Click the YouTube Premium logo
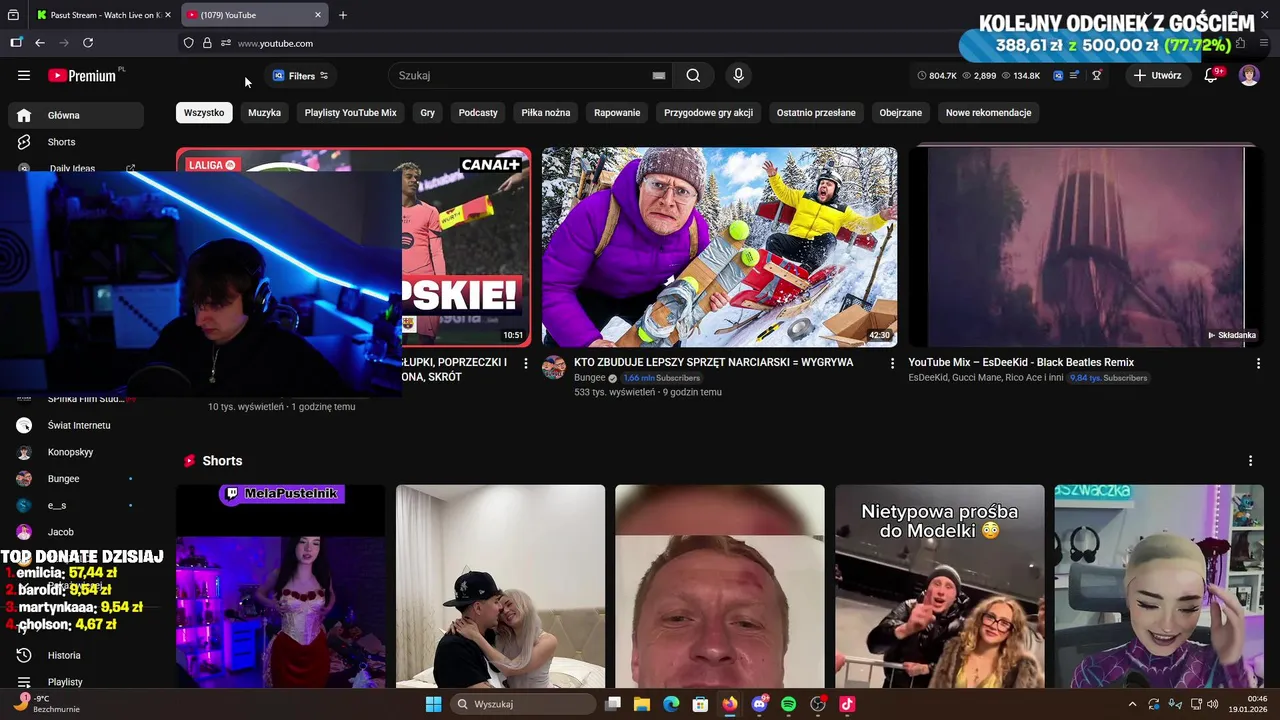Image resolution: width=1280 pixels, height=720 pixels. [82, 75]
